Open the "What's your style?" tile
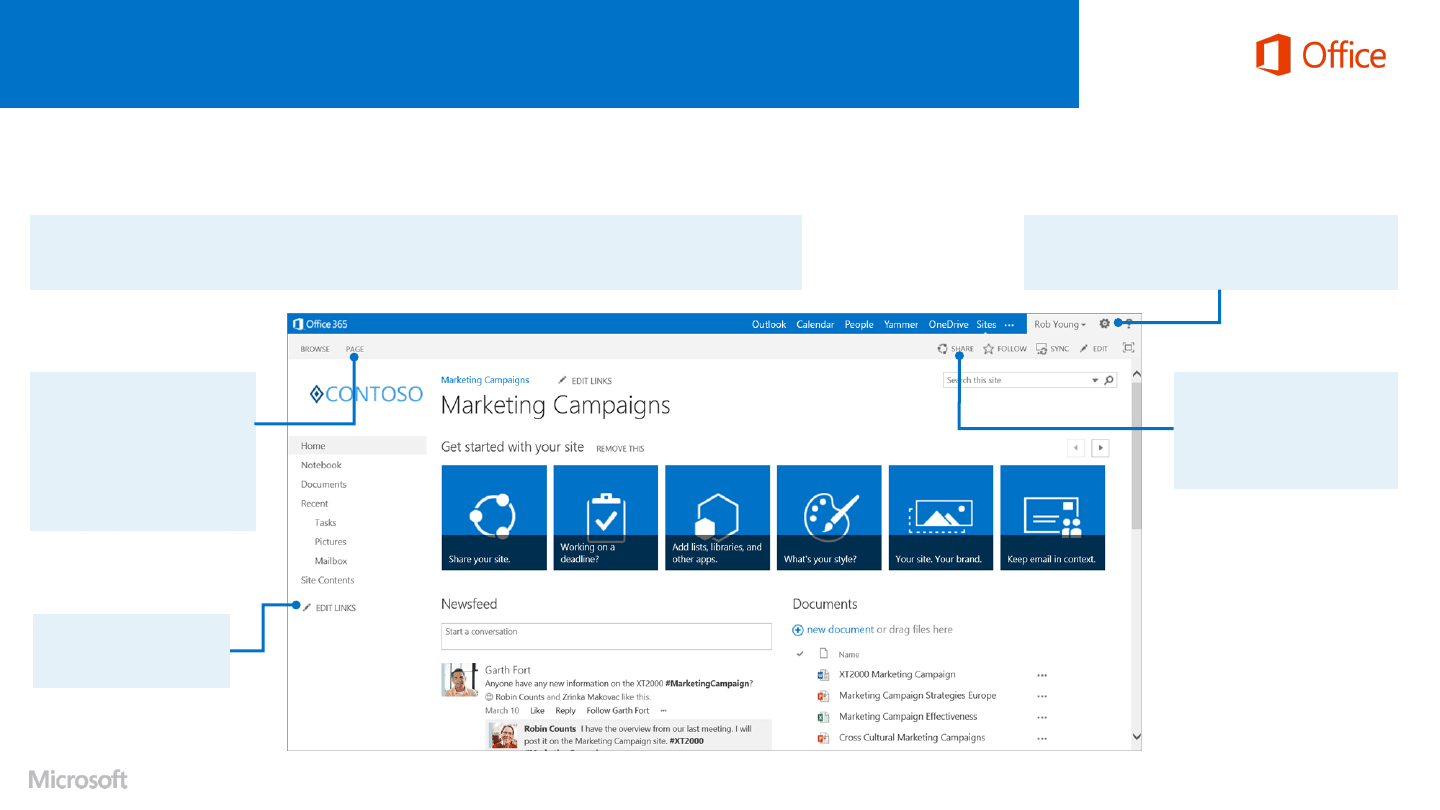1440x810 pixels. (x=829, y=517)
